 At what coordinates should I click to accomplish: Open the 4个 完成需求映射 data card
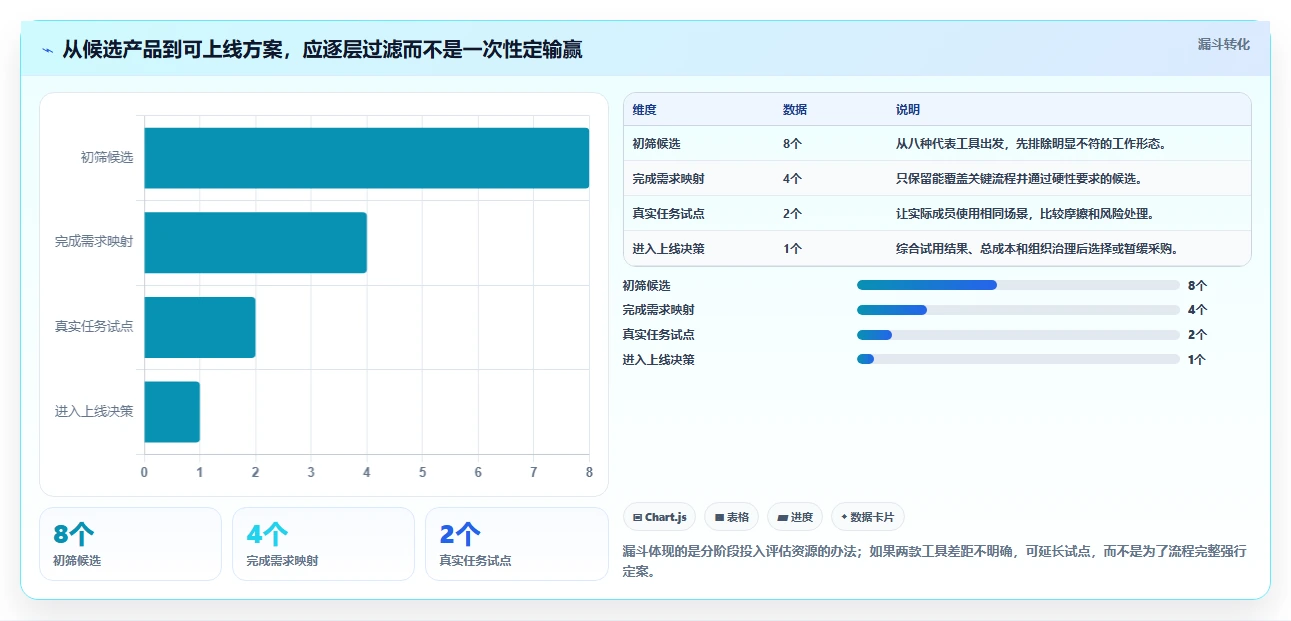pos(323,544)
